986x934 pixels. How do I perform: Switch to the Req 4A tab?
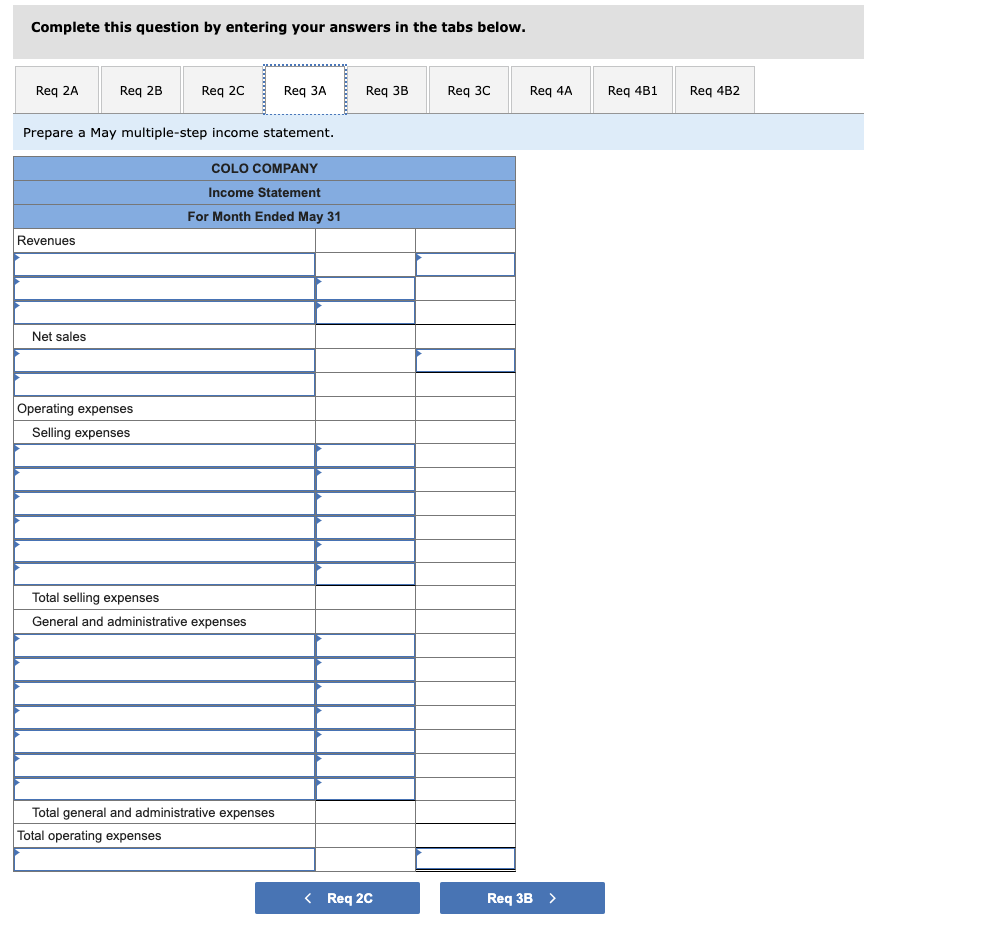click(550, 89)
